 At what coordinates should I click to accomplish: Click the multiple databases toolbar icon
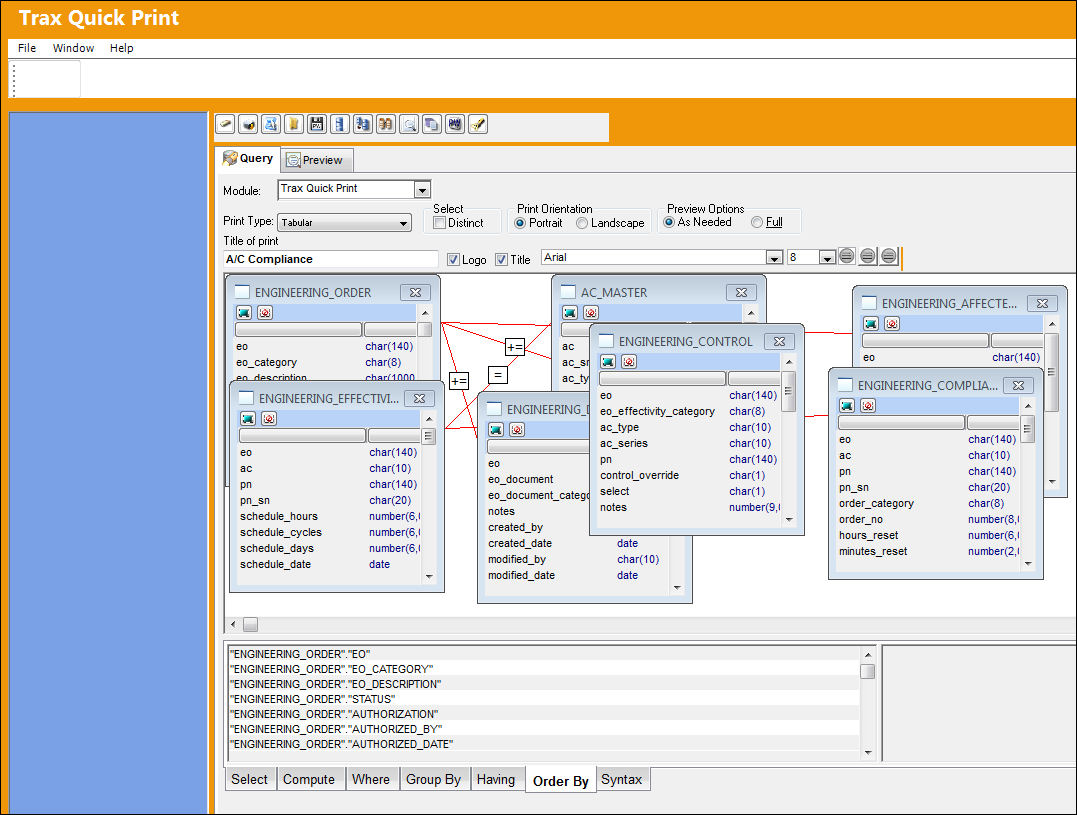[x=363, y=124]
